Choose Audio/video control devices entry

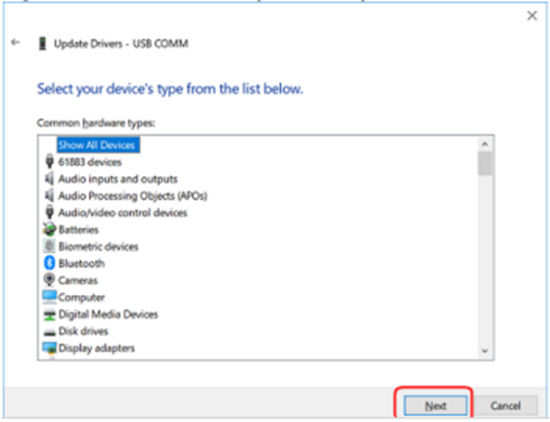[122, 213]
